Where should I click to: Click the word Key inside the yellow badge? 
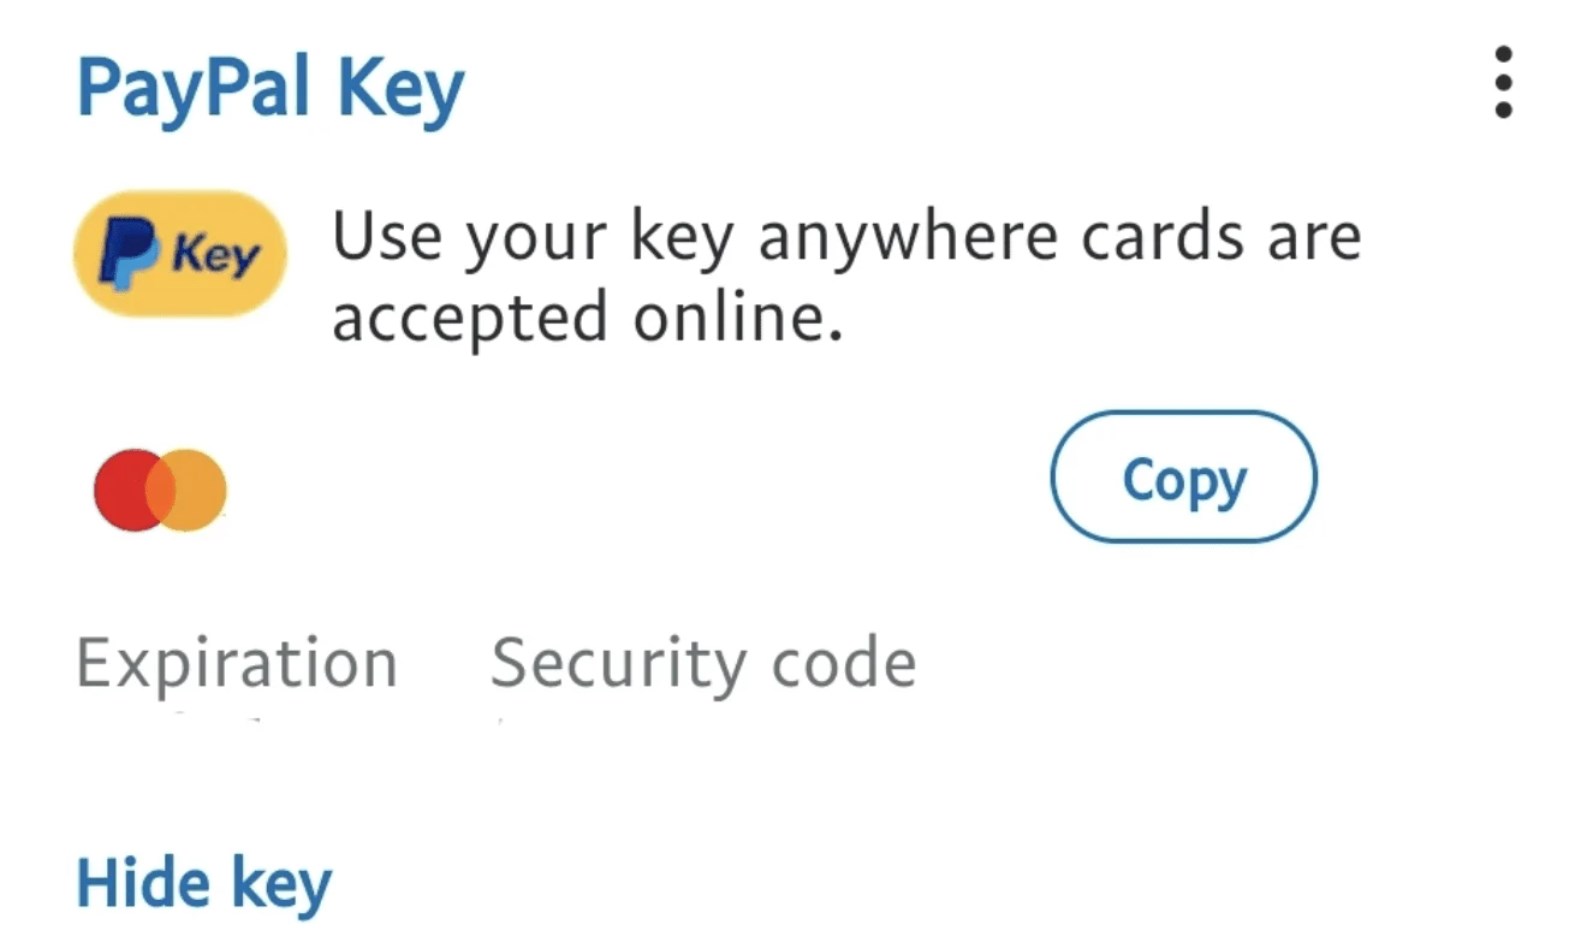[216, 254]
